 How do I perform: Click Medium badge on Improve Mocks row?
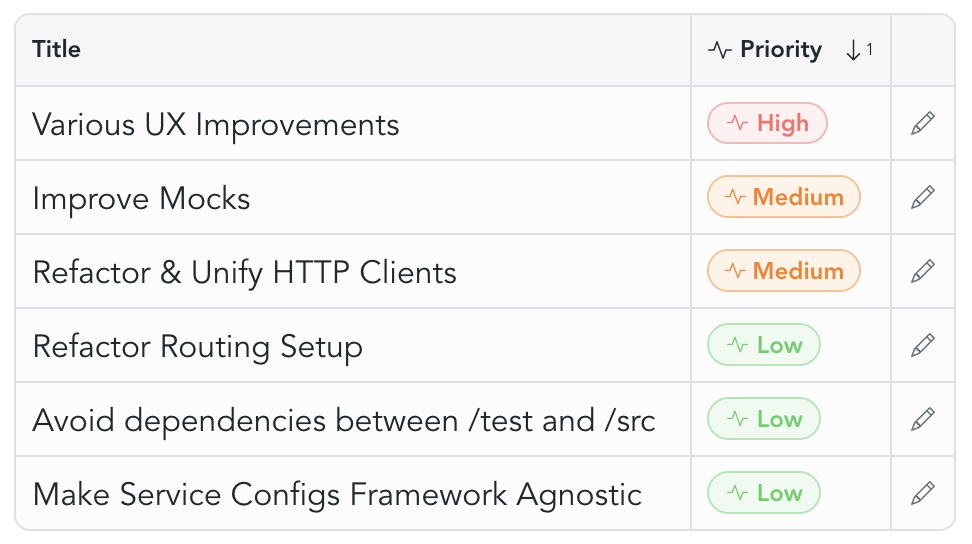783,198
